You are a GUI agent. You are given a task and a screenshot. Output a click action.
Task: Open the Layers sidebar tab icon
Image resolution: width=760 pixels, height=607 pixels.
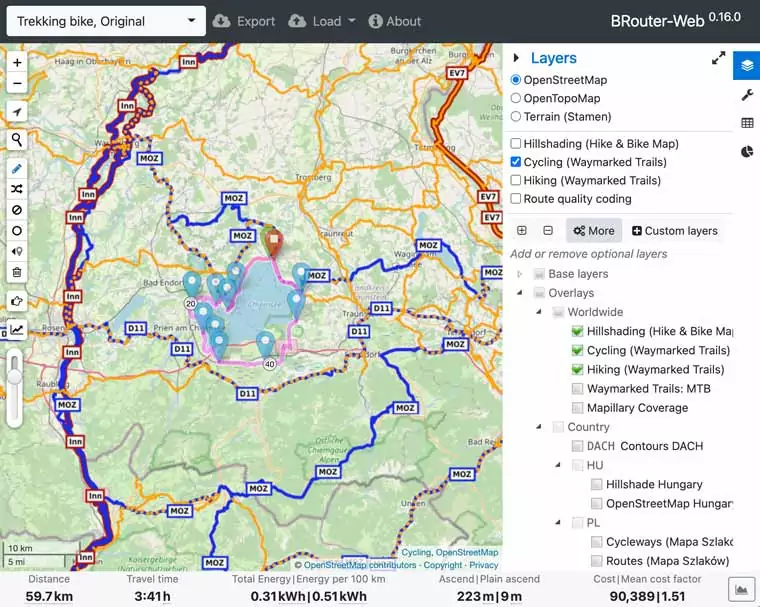746,65
